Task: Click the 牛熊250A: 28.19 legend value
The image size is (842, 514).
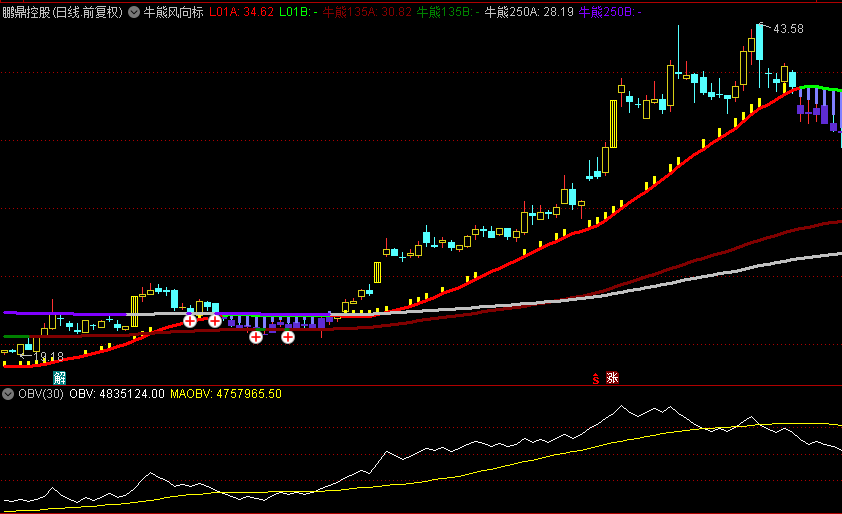Action: click(x=529, y=12)
